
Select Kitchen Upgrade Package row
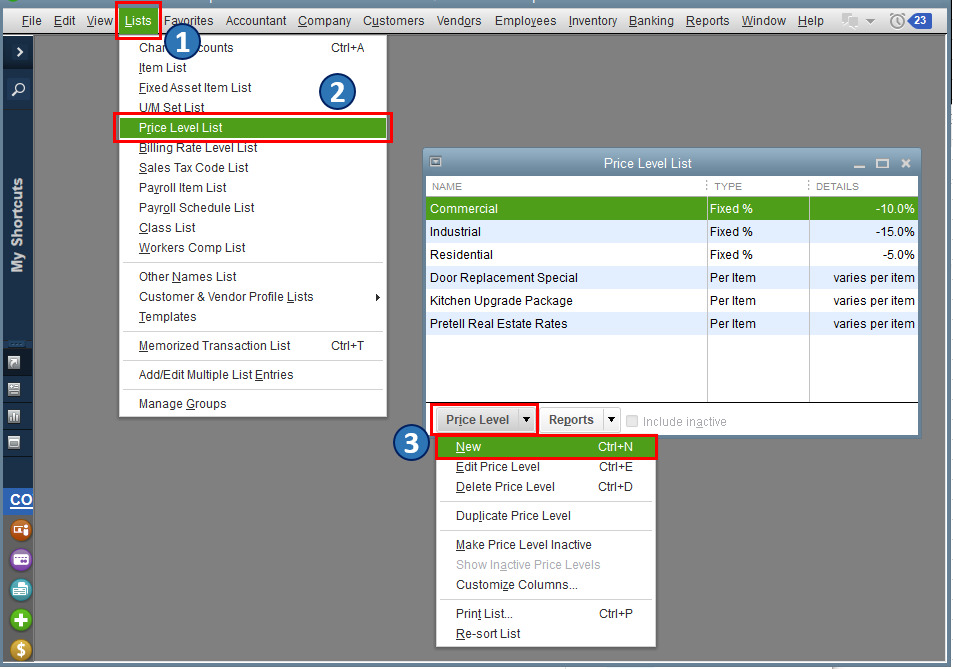(x=672, y=301)
